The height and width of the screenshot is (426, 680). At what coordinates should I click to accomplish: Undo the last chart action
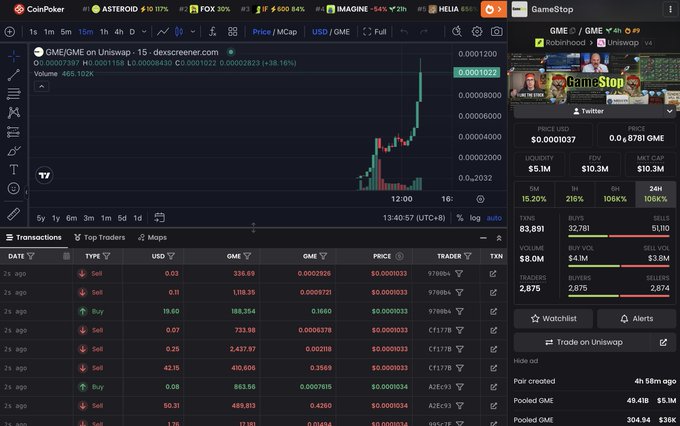click(404, 32)
